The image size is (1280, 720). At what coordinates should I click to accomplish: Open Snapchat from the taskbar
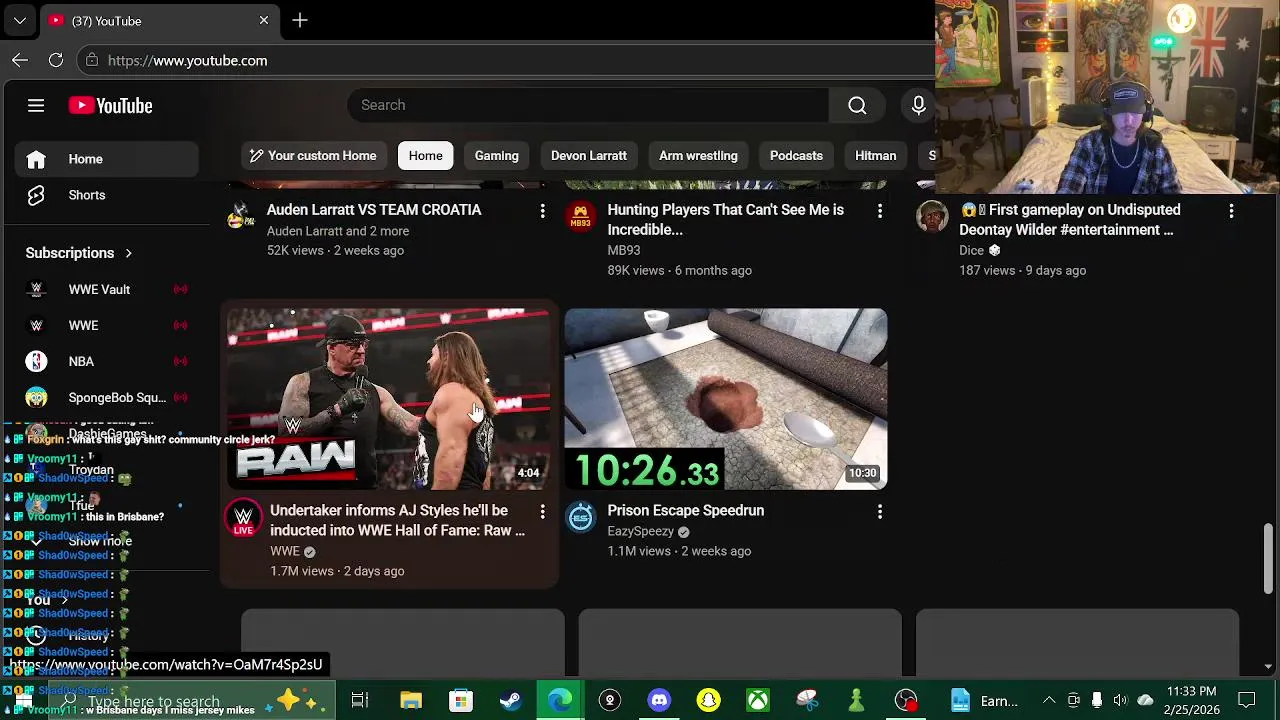coord(708,701)
